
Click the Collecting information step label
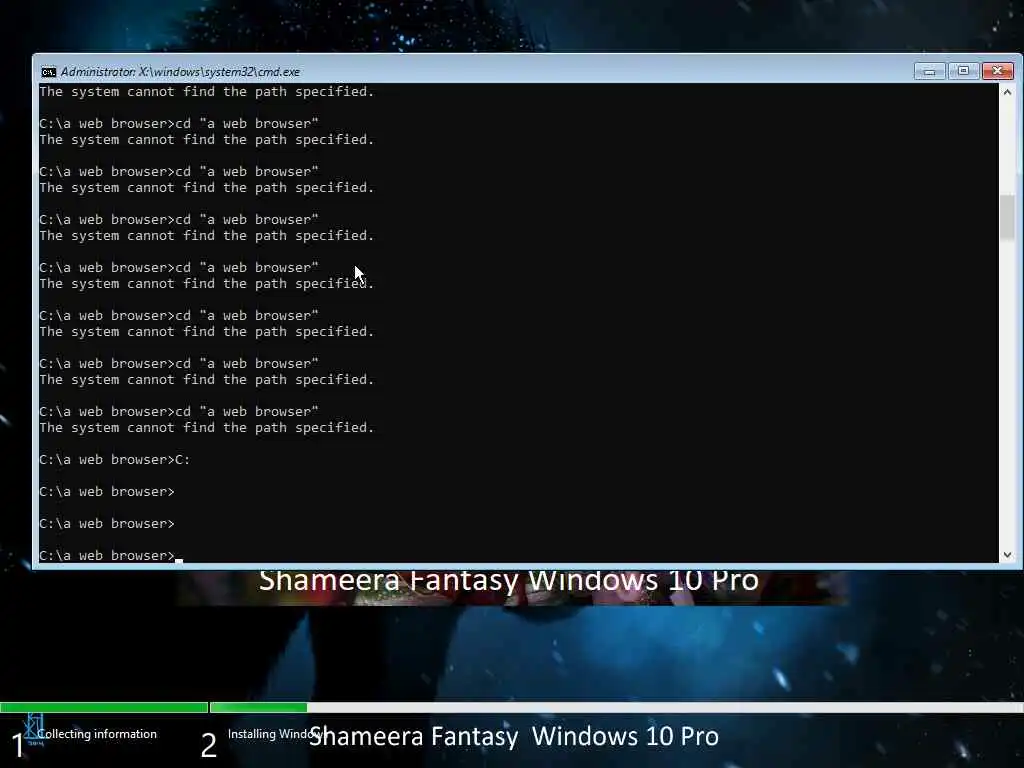tap(97, 734)
